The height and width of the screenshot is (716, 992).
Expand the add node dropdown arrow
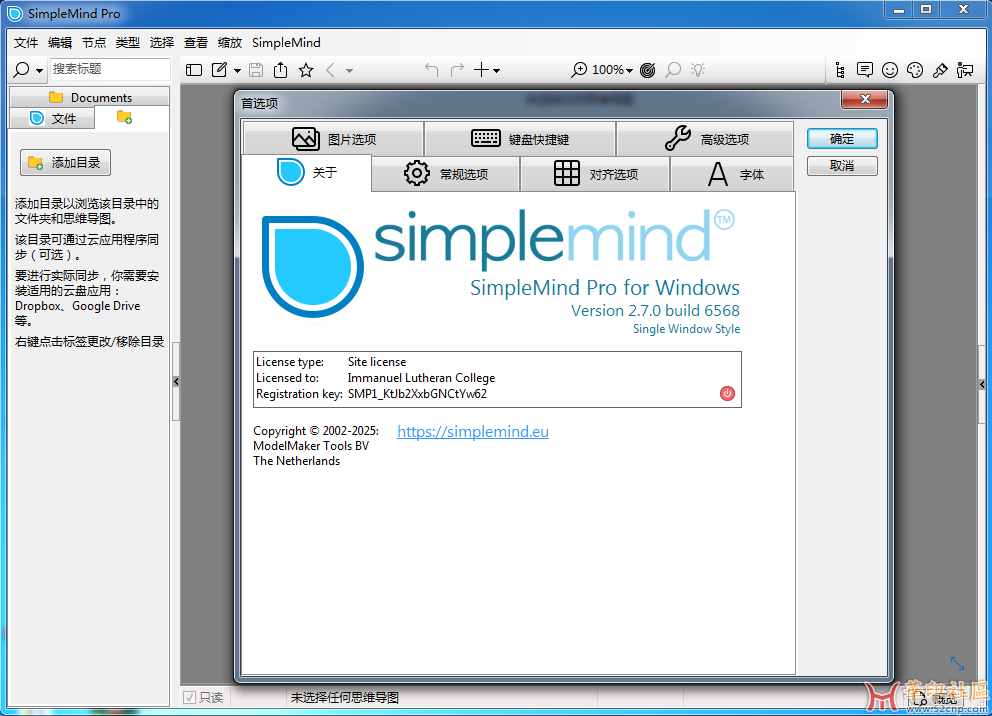(x=497, y=71)
